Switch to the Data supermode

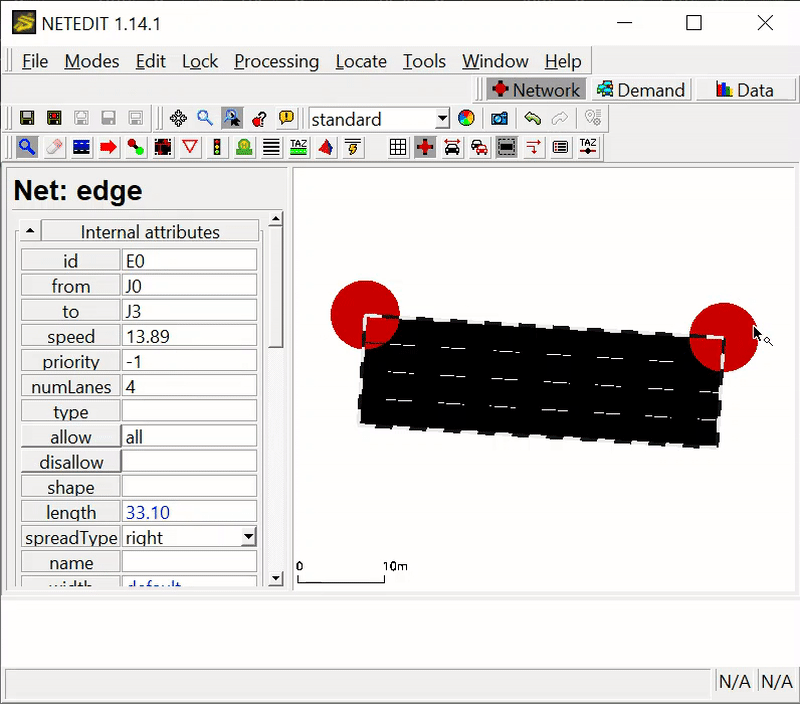pyautogui.click(x=745, y=90)
